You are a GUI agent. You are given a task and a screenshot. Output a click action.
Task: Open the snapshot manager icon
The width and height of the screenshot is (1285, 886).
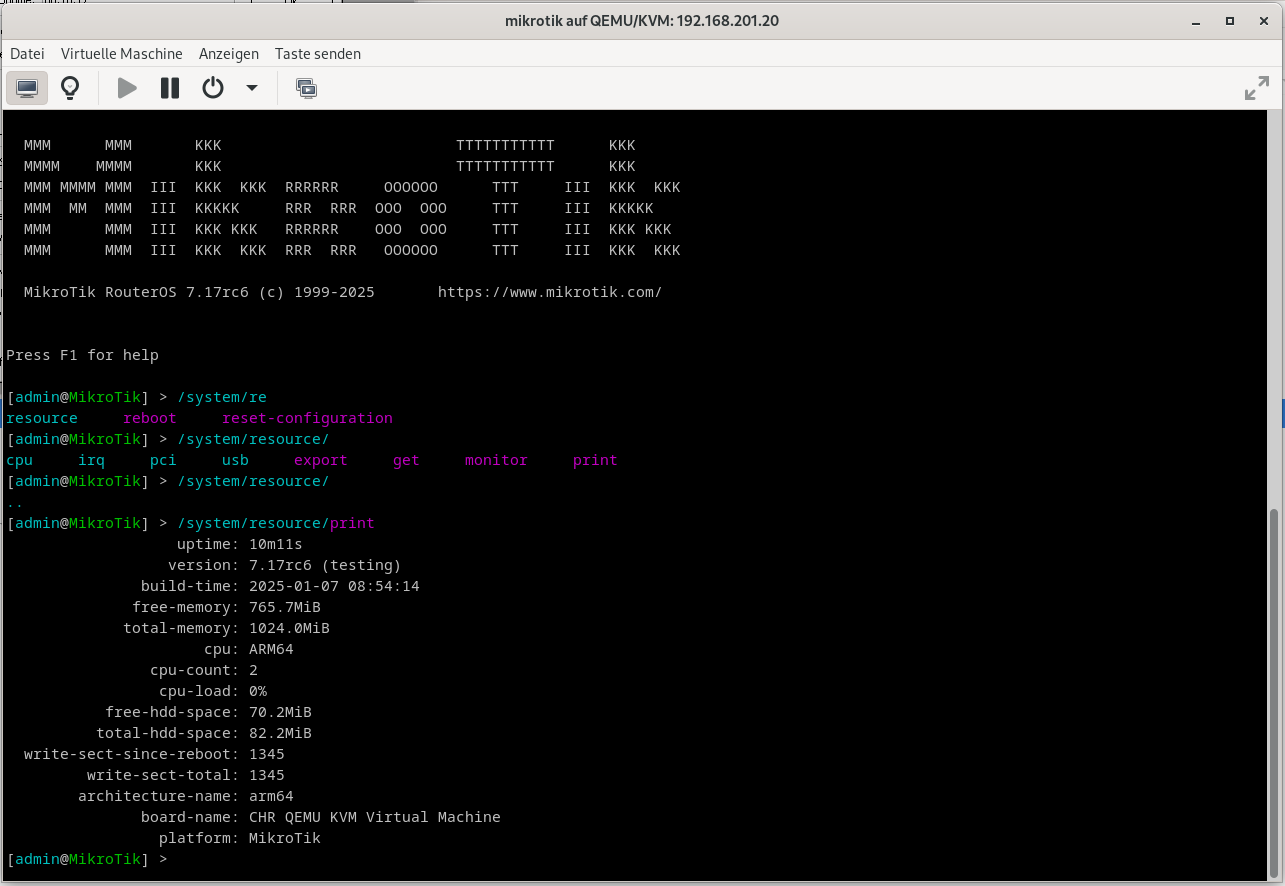[x=307, y=88]
